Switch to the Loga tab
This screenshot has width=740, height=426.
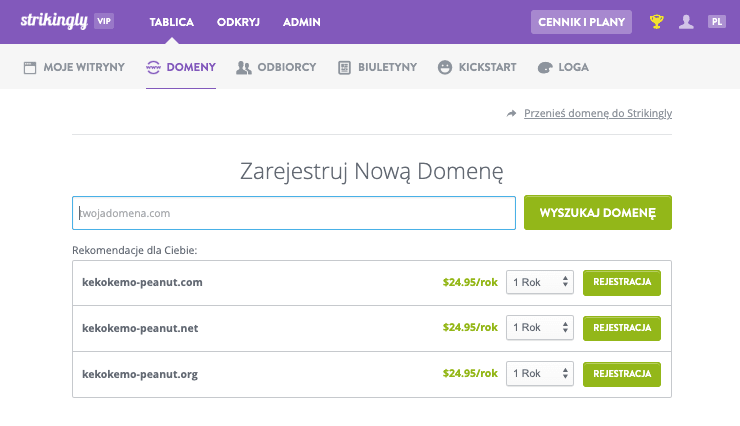point(563,67)
